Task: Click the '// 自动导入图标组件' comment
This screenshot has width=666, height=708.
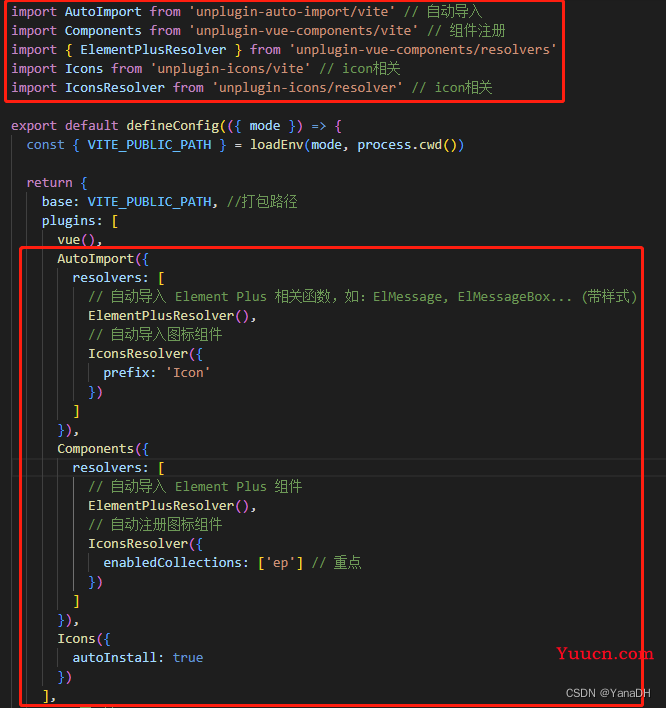Action: click(155, 335)
